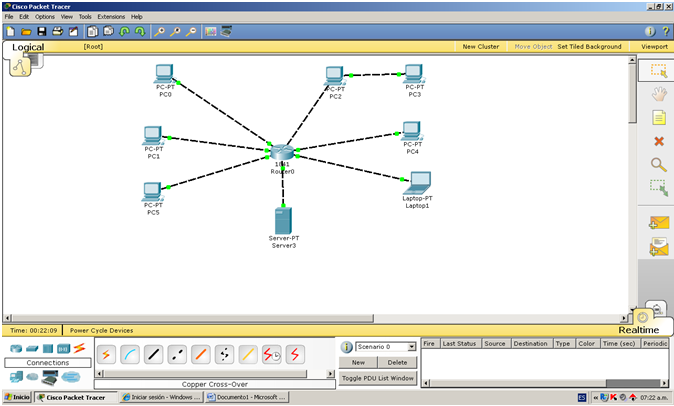Click New Cluster in the yellow bar
Image resolution: width=674 pixels, height=406 pixels.
(481, 46)
